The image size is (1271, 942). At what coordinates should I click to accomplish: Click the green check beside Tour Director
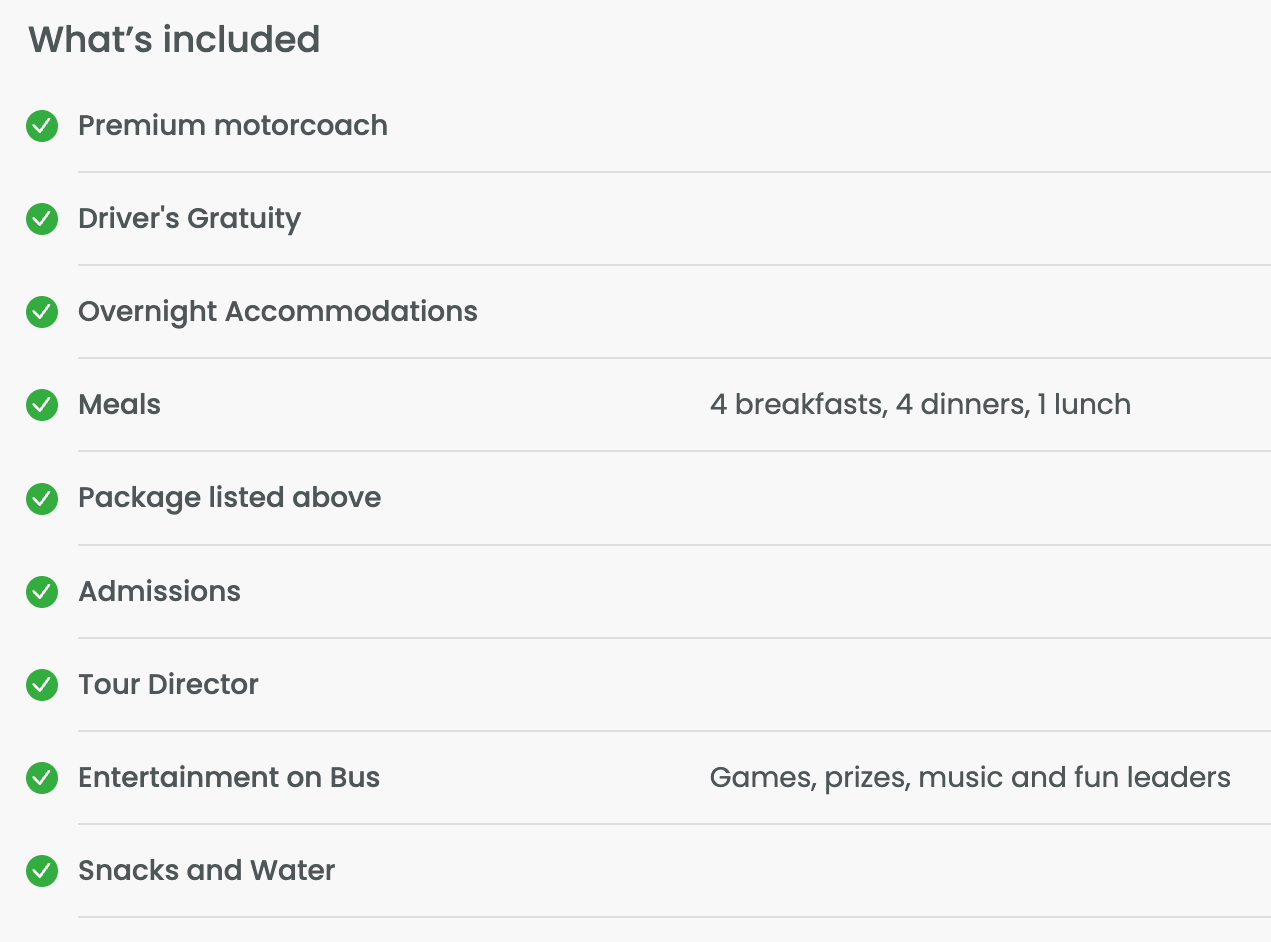42,685
